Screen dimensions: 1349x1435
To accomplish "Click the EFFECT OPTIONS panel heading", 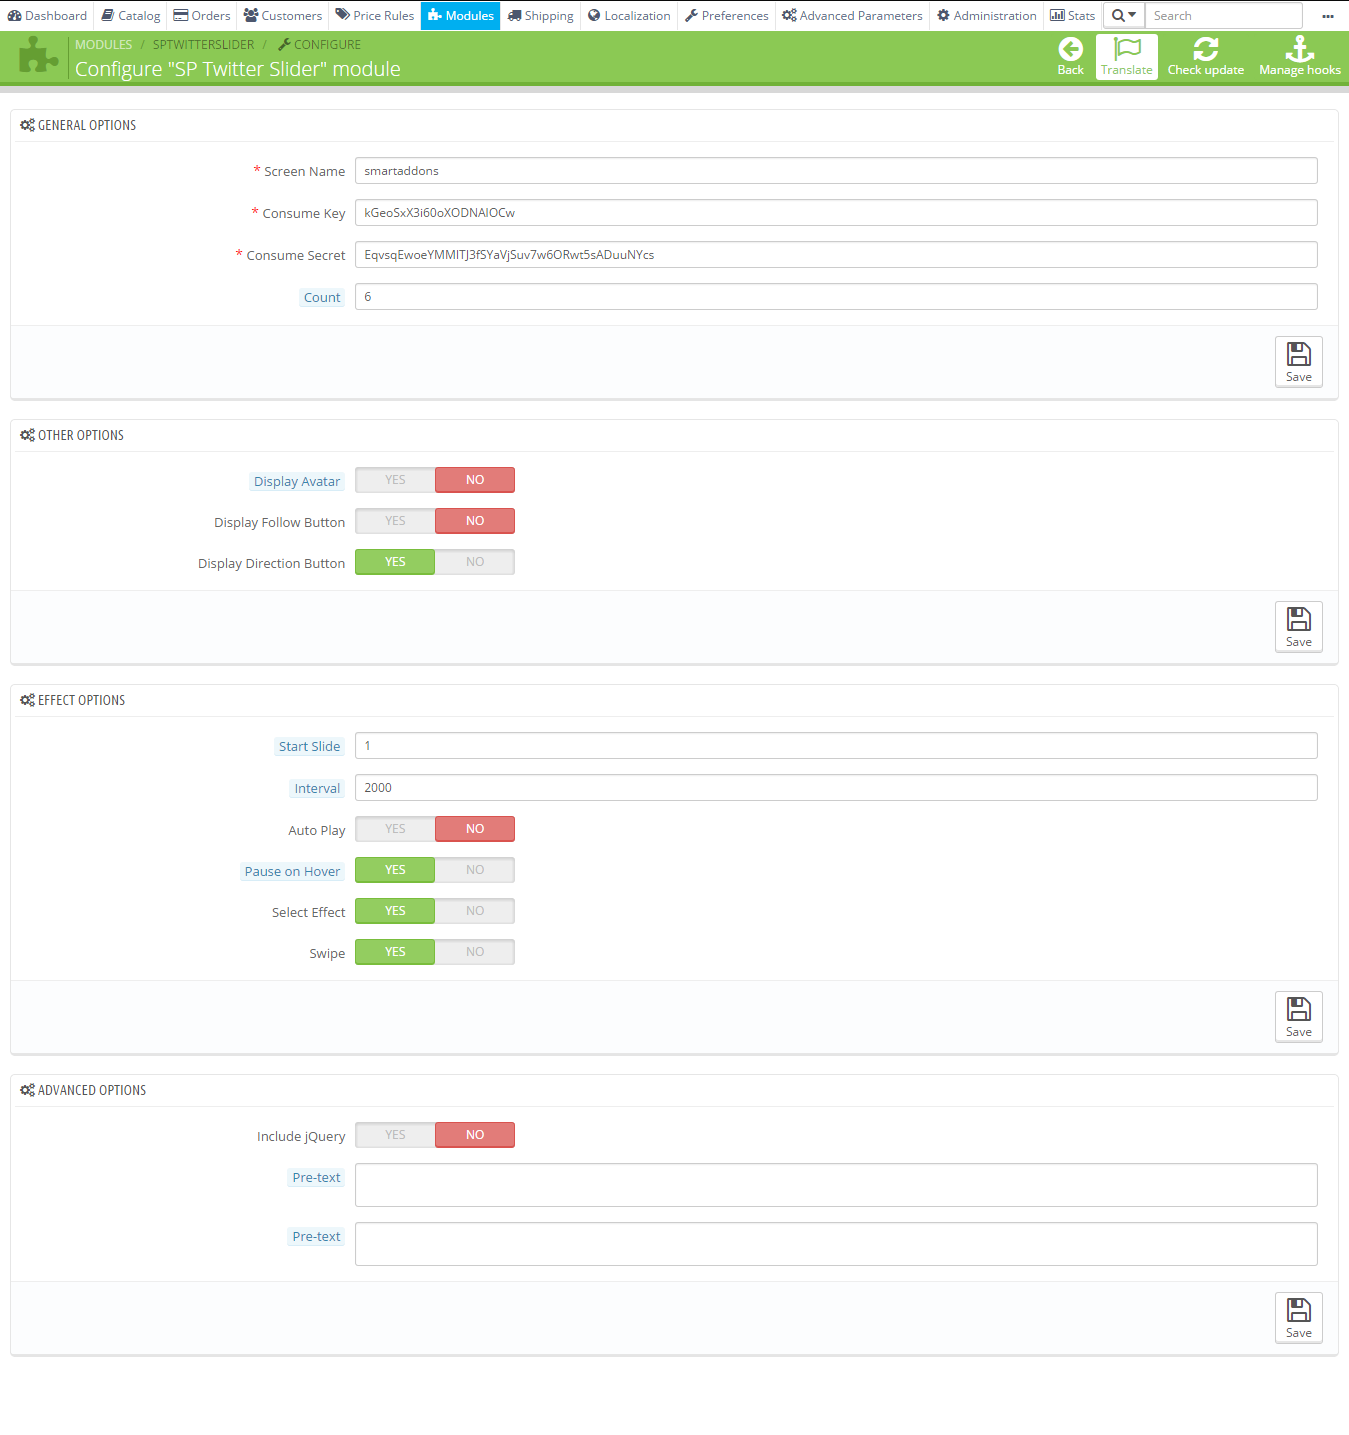I will (73, 700).
